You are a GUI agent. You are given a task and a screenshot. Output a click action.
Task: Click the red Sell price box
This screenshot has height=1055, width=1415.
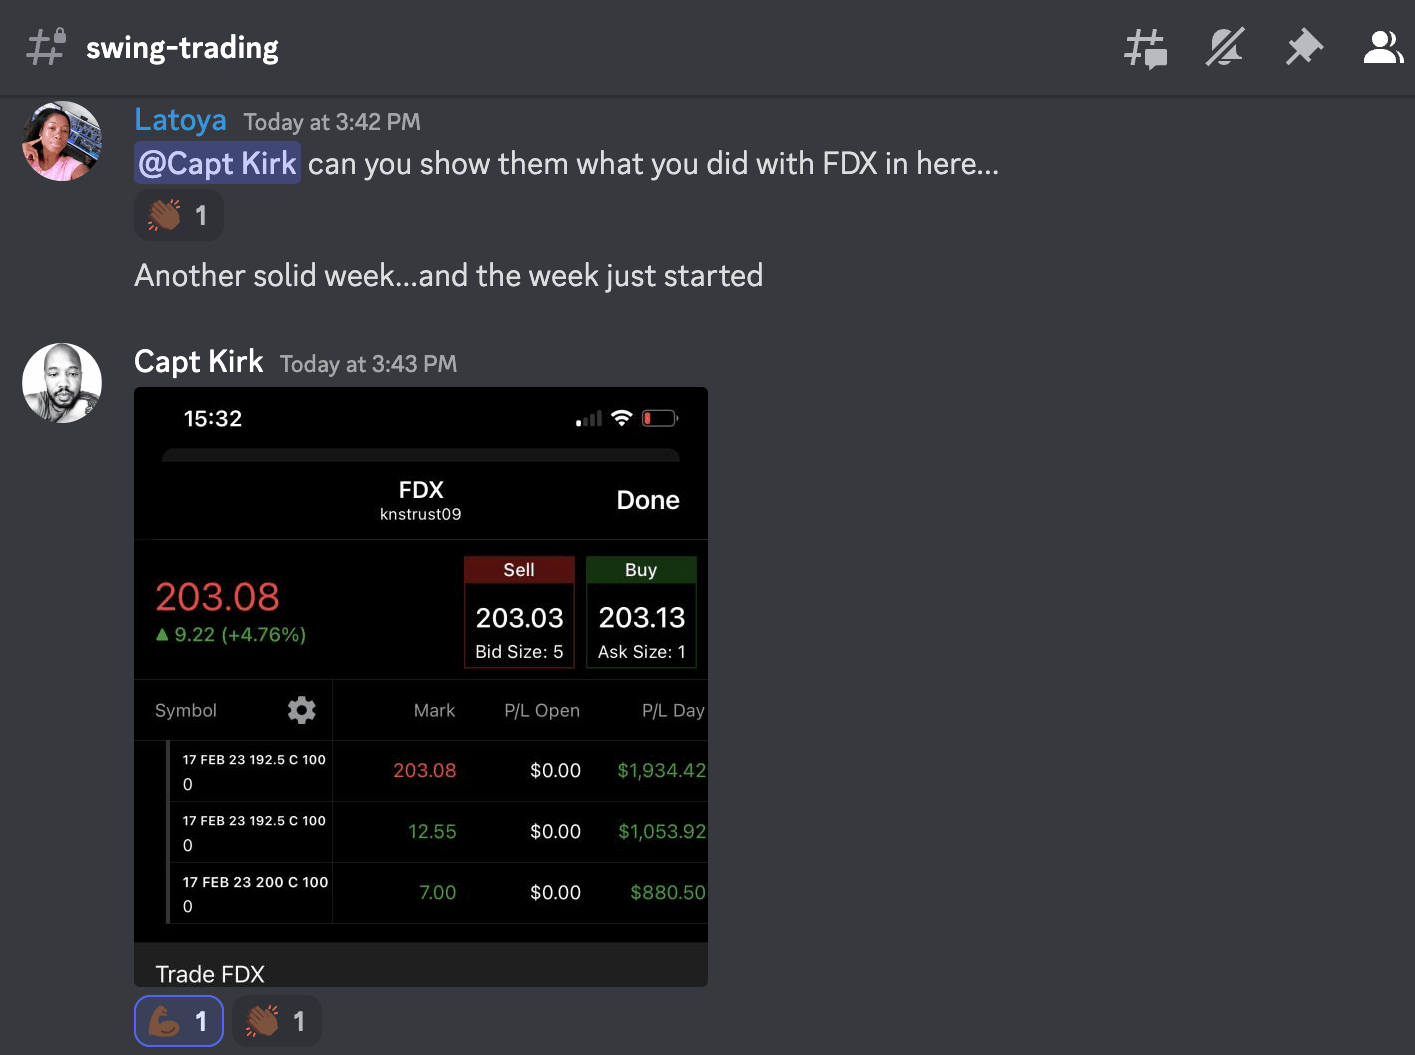[519, 612]
